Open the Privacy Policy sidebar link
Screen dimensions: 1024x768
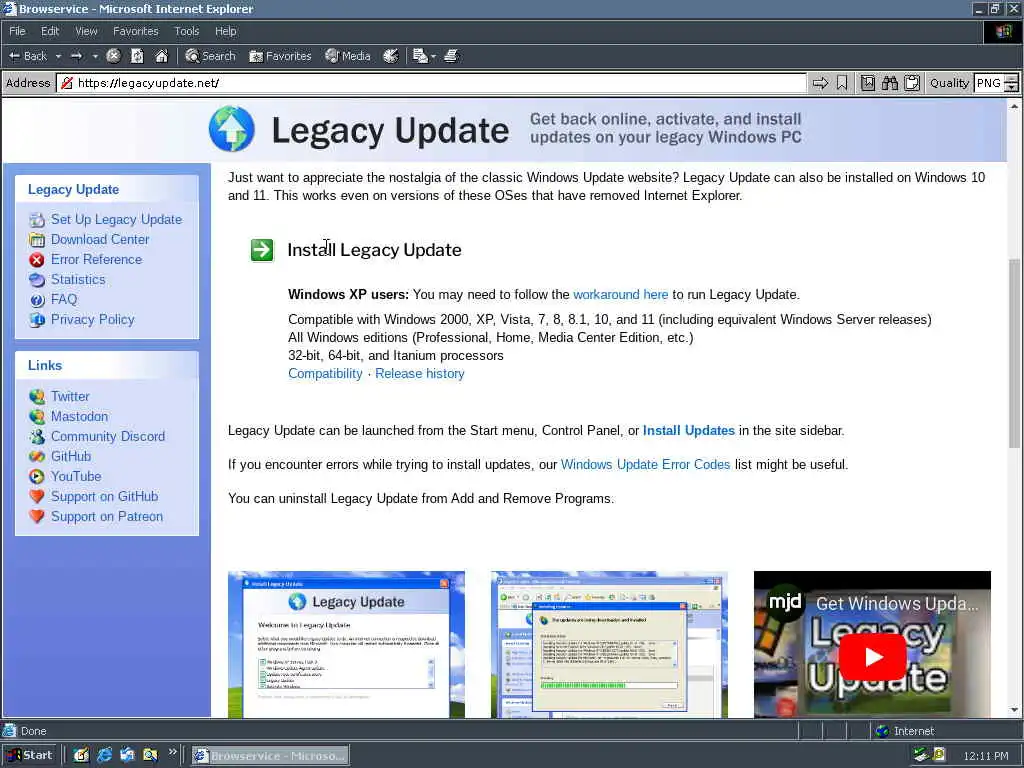pyautogui.click(x=92, y=319)
